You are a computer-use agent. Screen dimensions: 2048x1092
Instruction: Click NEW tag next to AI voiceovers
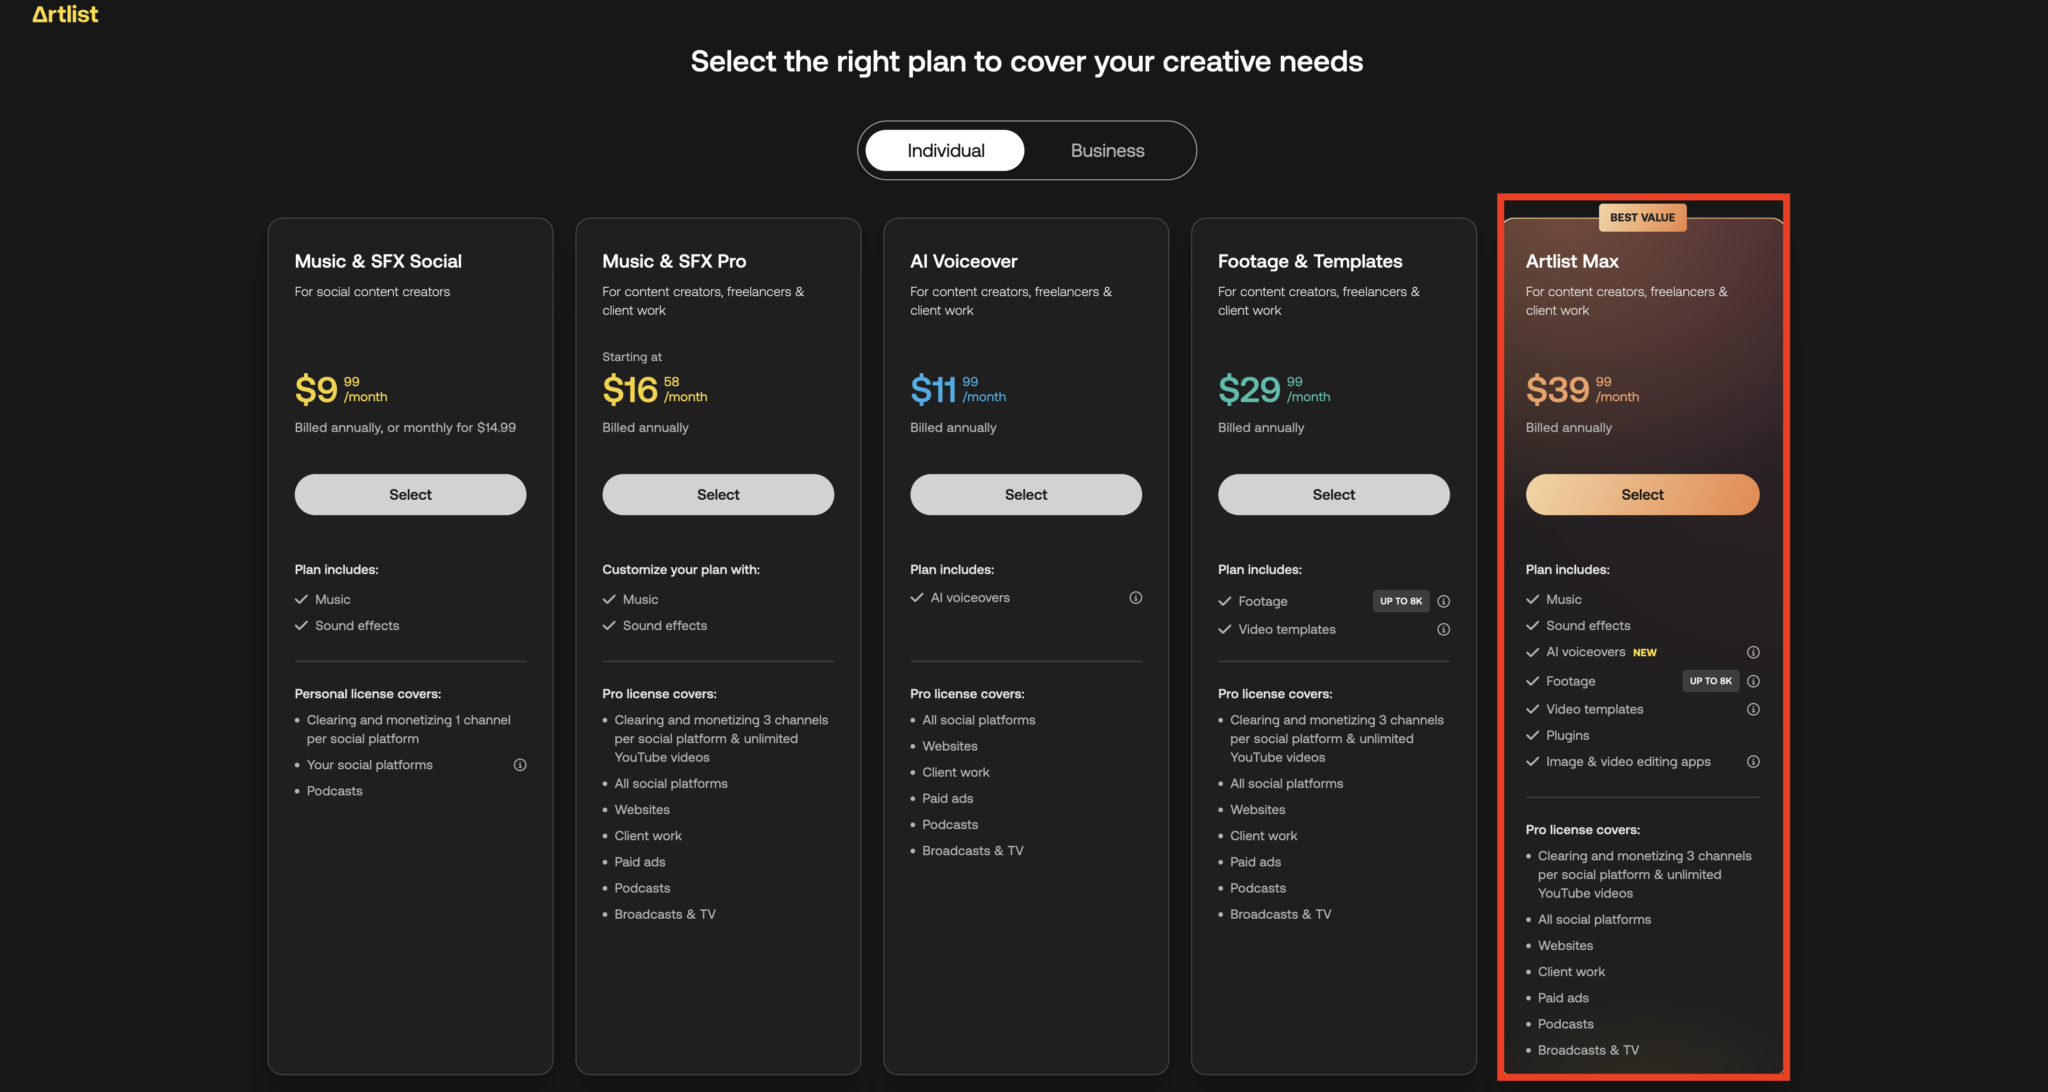[1644, 653]
